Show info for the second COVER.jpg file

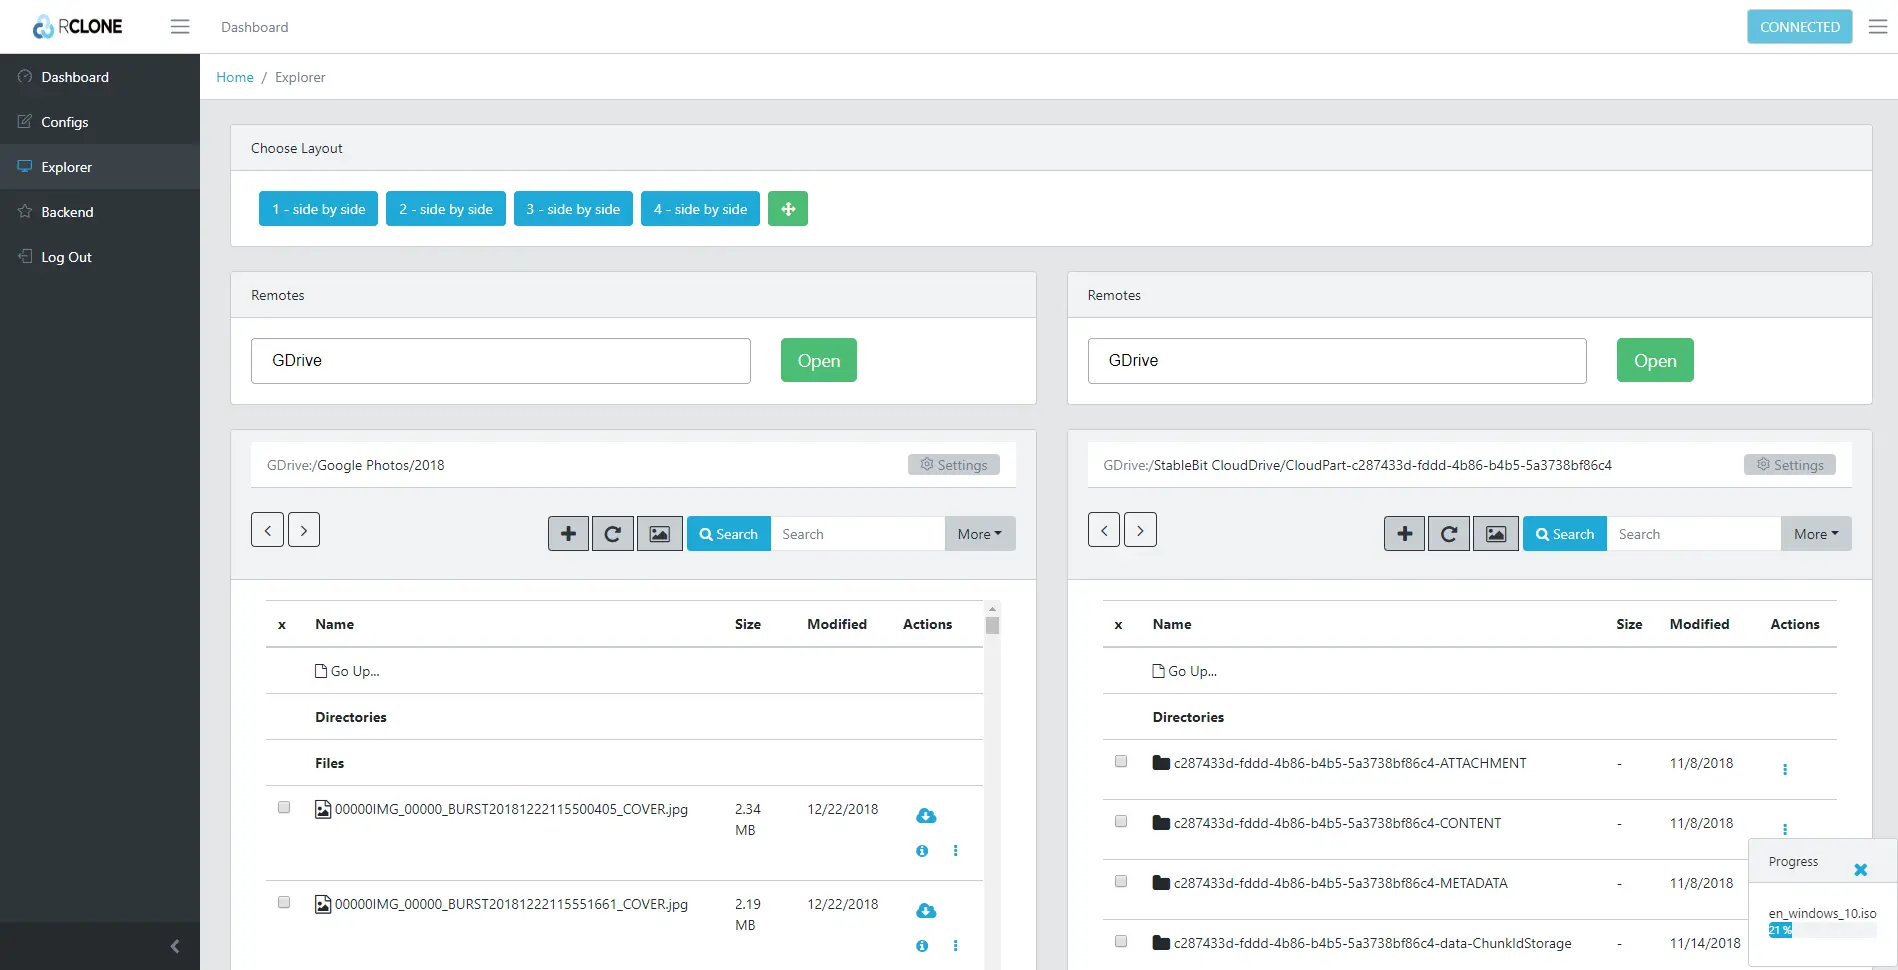click(x=920, y=946)
